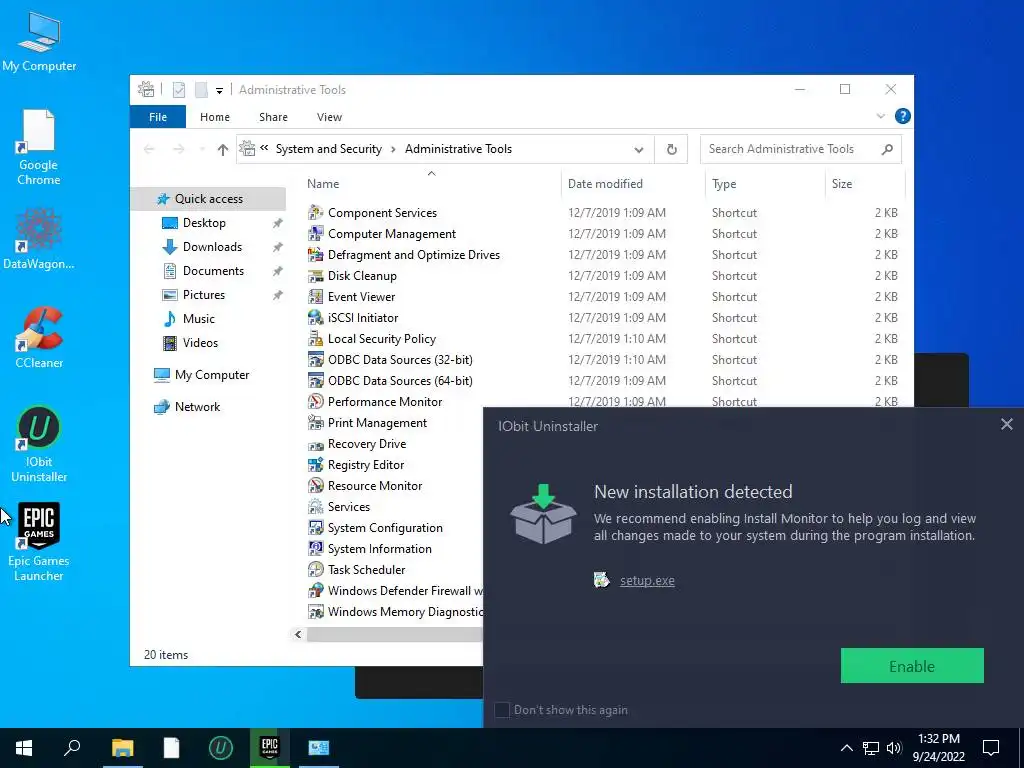Image resolution: width=1024 pixels, height=768 pixels.
Task: Select the Print Management icon
Action: pos(315,423)
